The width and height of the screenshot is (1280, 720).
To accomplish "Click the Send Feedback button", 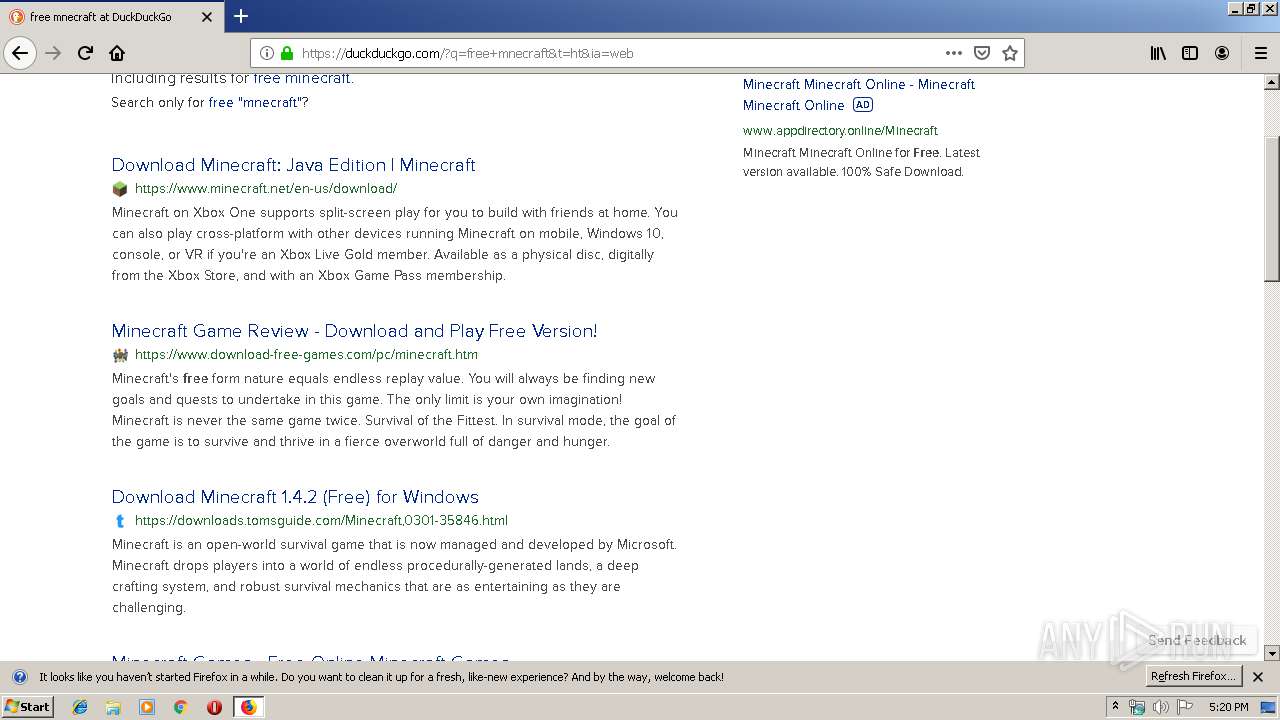I will point(1197,640).
